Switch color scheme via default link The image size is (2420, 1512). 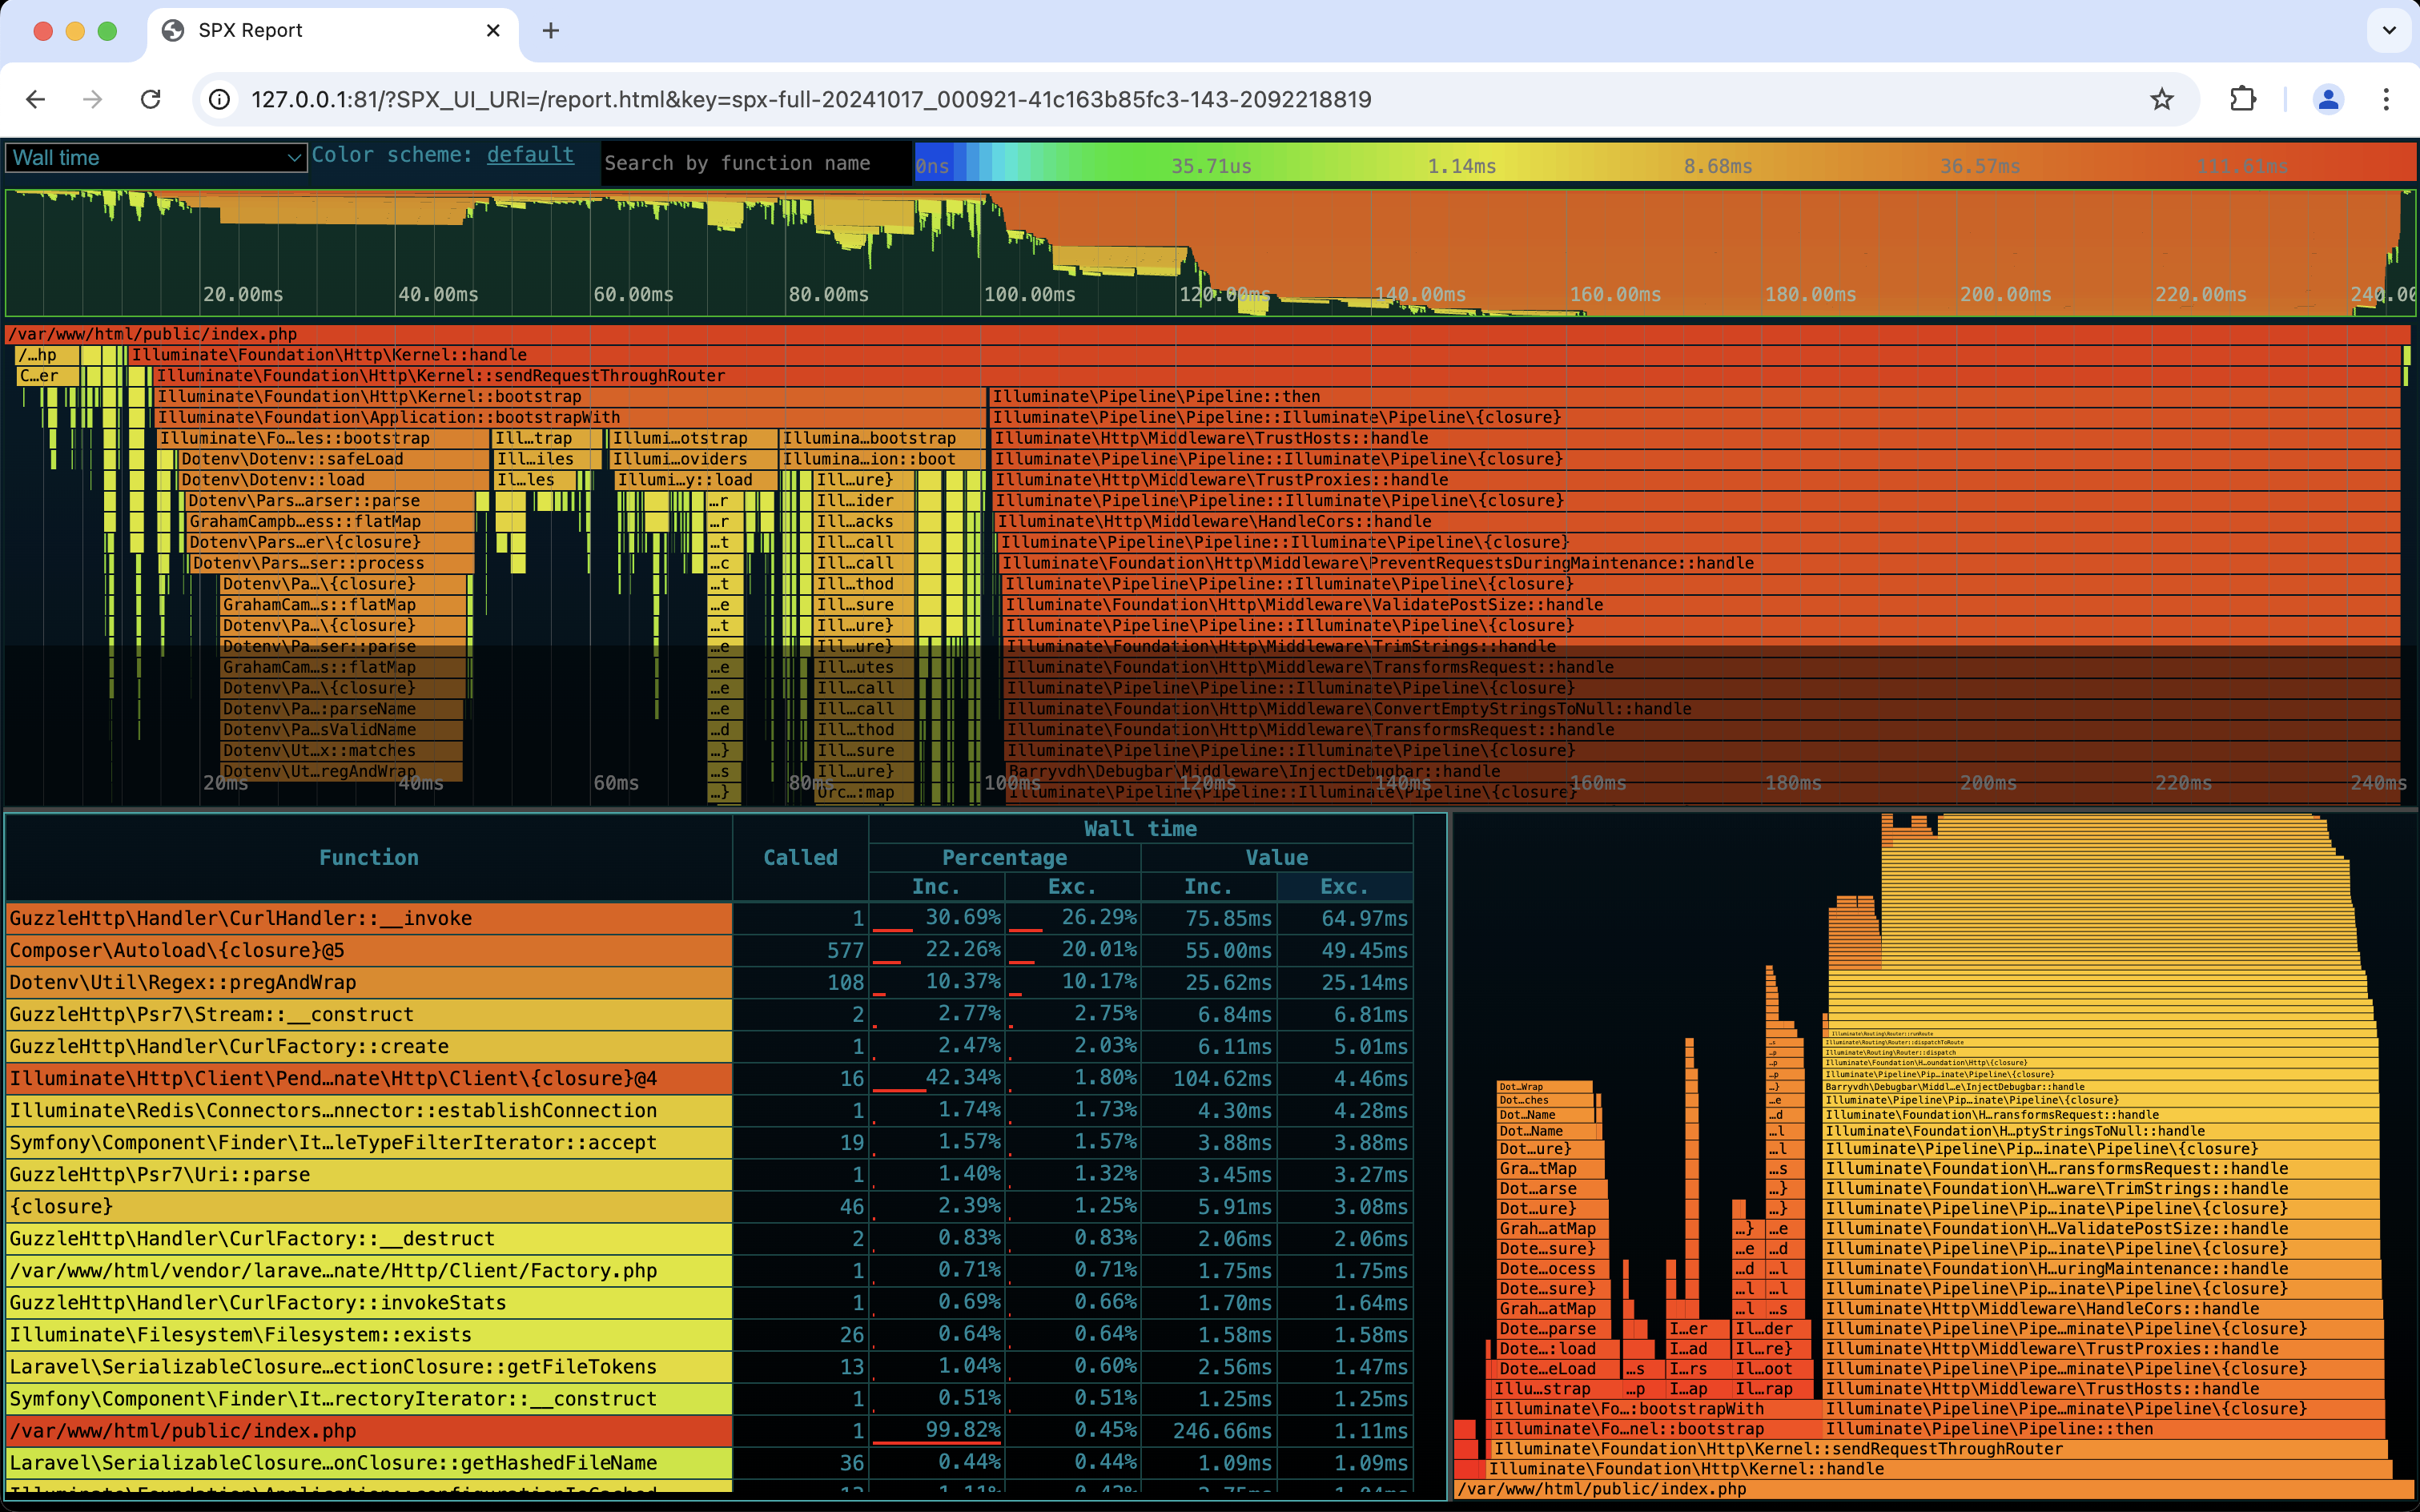(530, 155)
